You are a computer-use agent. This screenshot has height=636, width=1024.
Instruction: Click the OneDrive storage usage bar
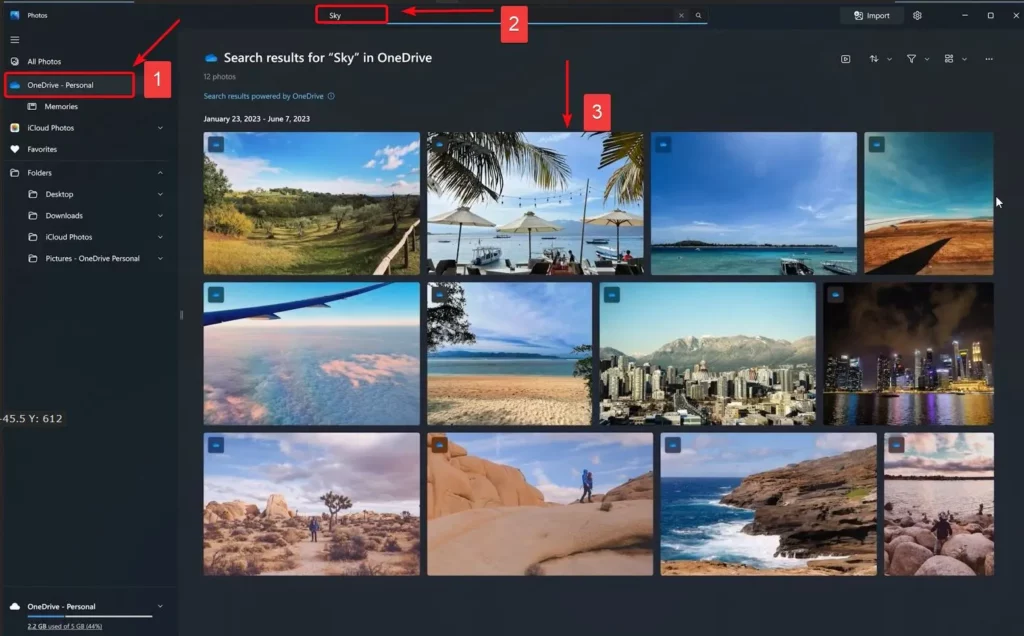[89, 616]
